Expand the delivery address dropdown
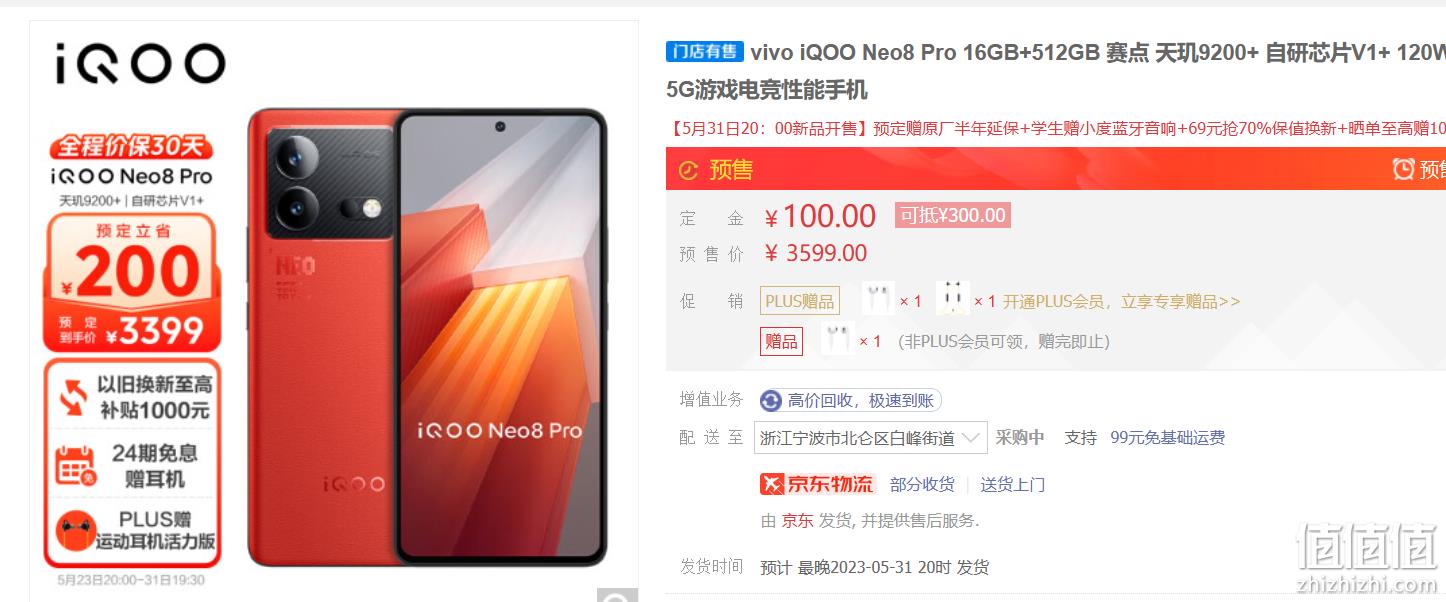The height and width of the screenshot is (602, 1446). (x=870, y=438)
